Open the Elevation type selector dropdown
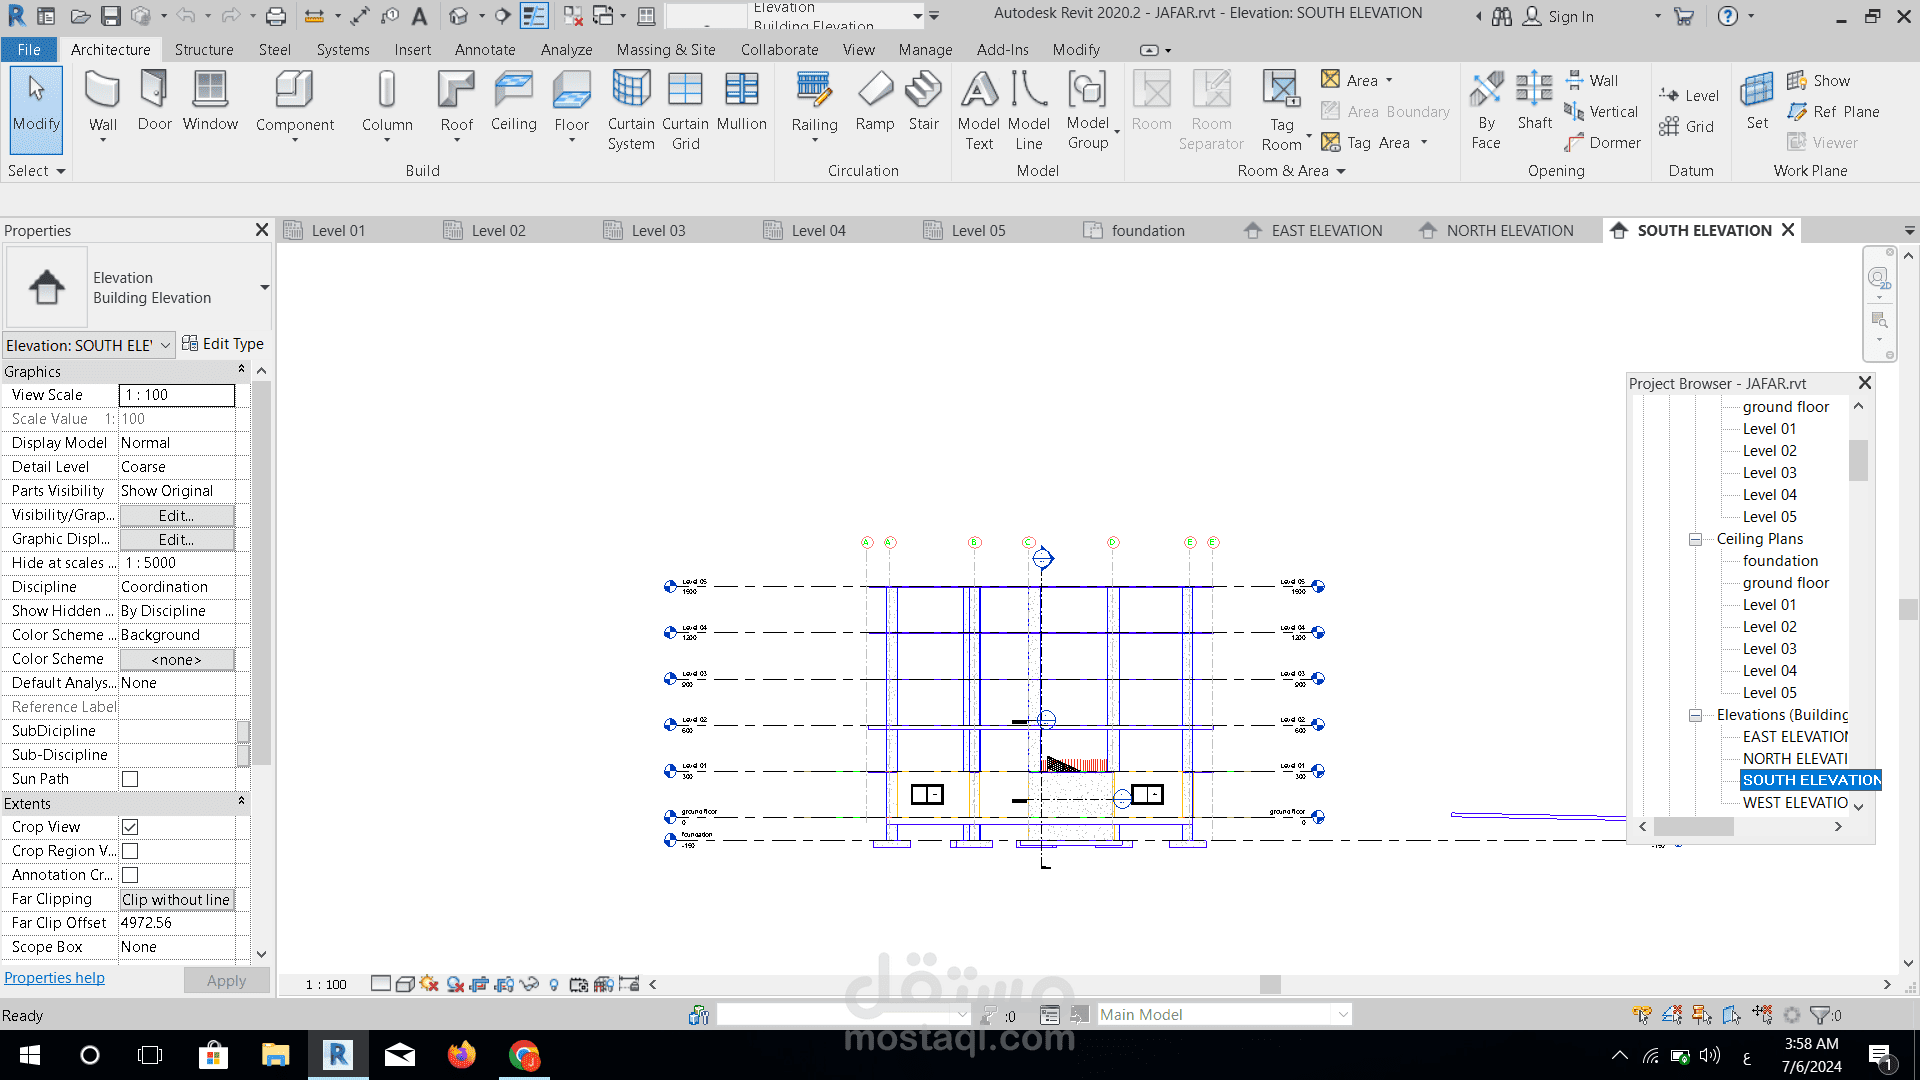This screenshot has height=1080, width=1920. point(264,288)
